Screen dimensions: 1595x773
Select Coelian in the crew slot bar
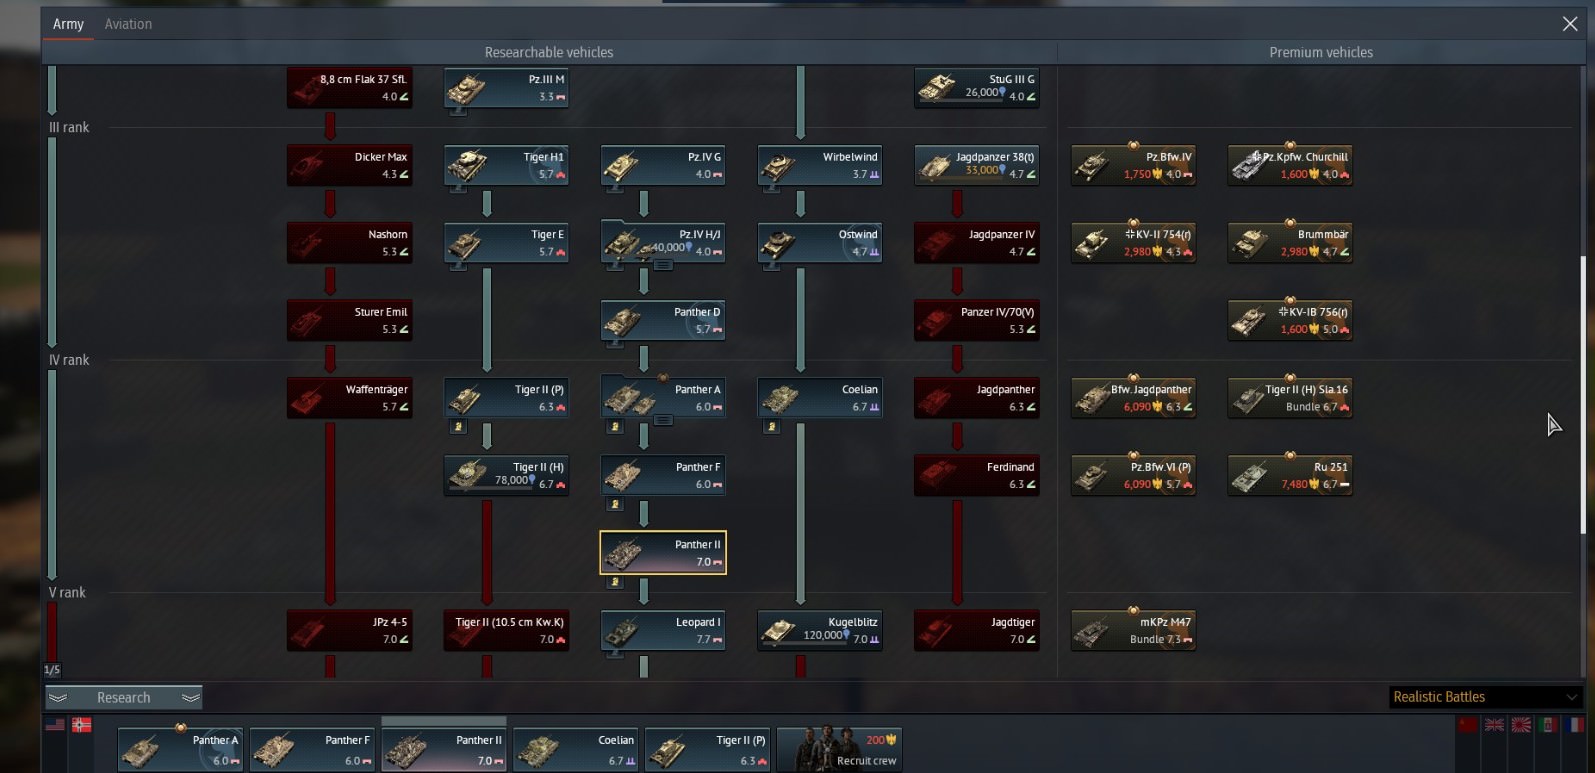pyautogui.click(x=576, y=750)
